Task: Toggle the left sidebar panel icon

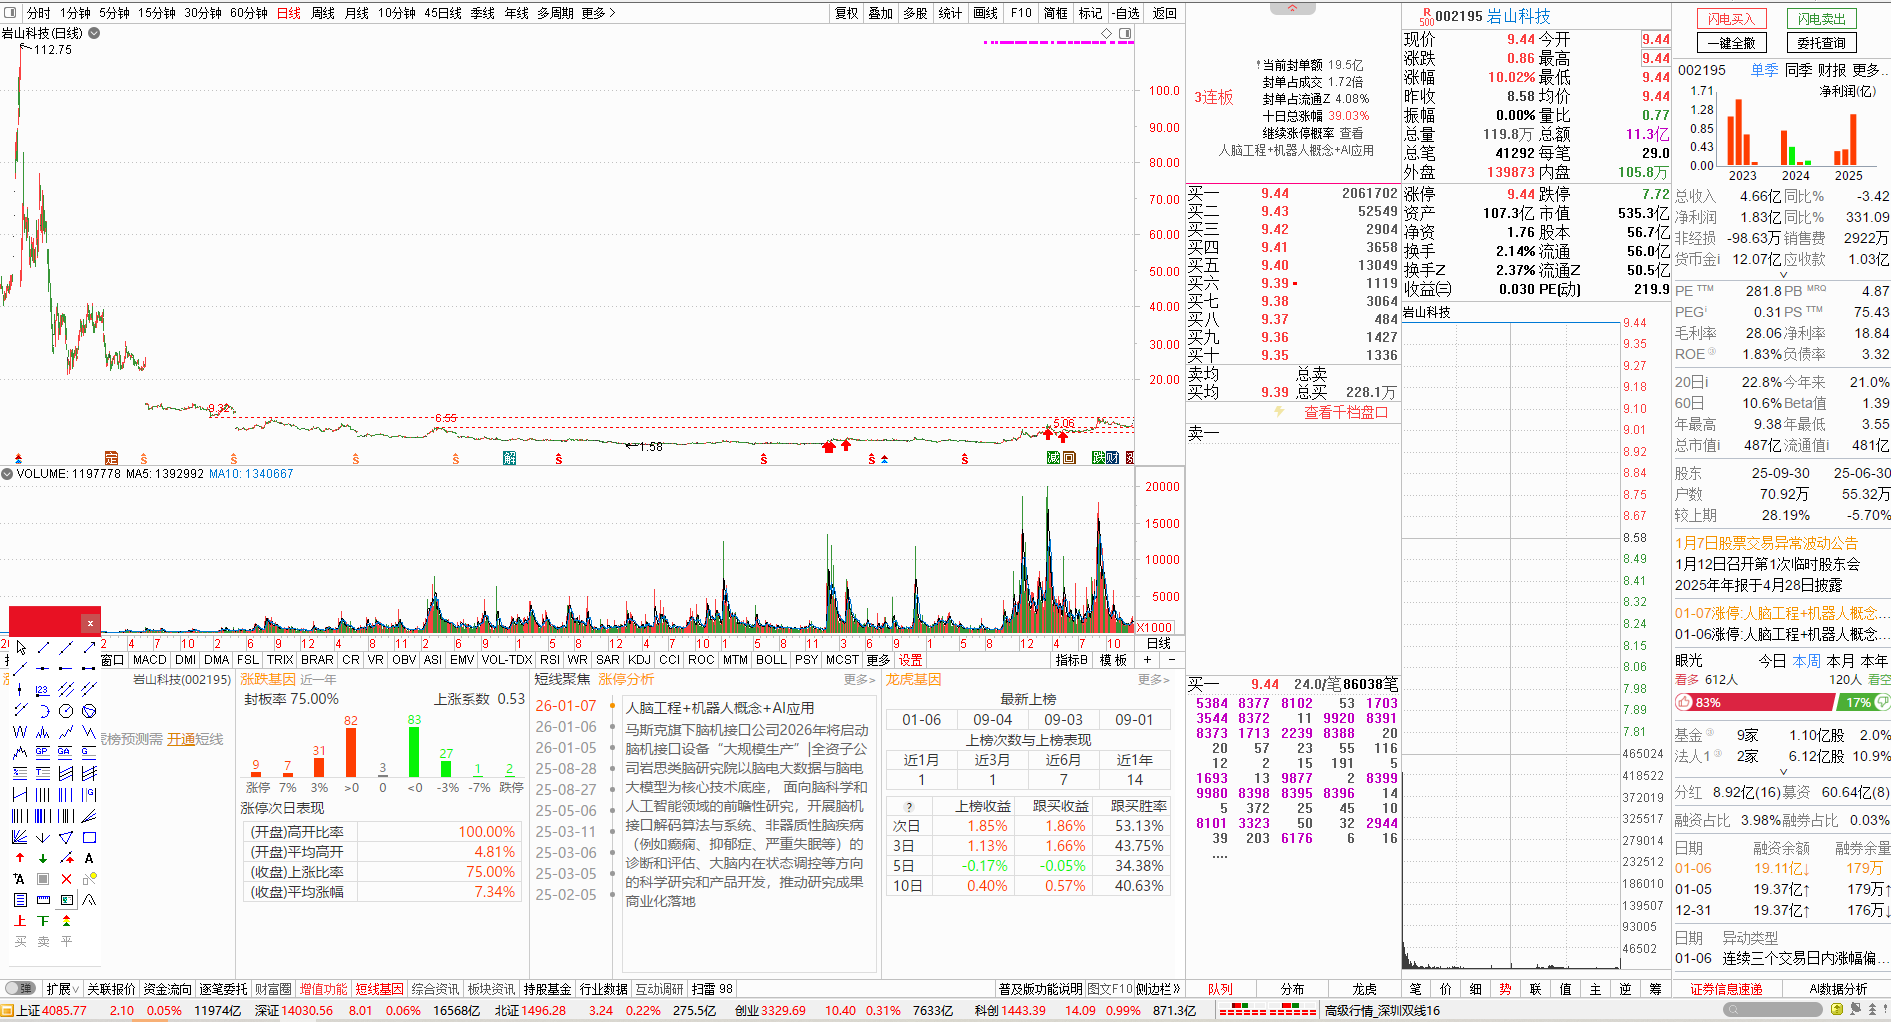Action: [11, 13]
